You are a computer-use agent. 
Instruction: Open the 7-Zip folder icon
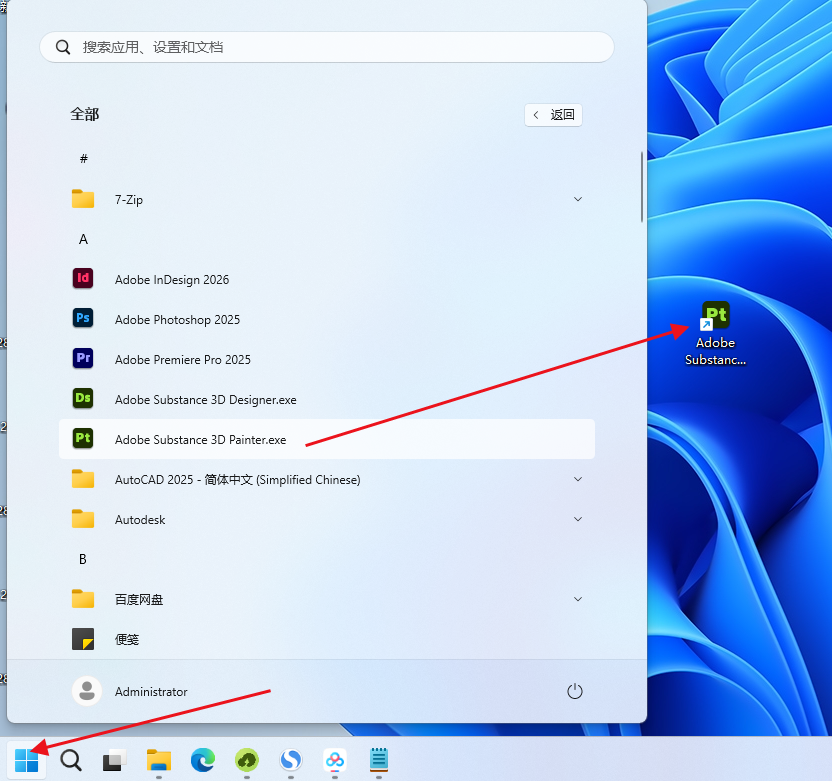click(83, 199)
